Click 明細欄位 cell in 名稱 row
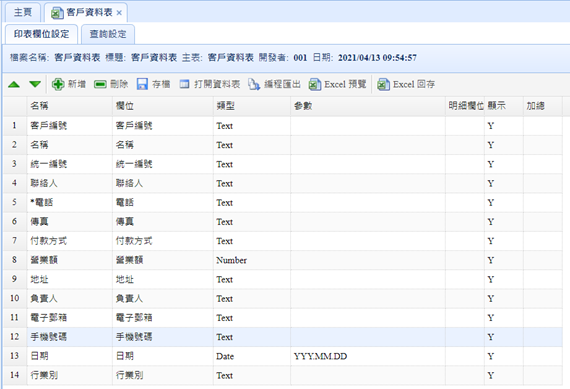 pos(465,145)
